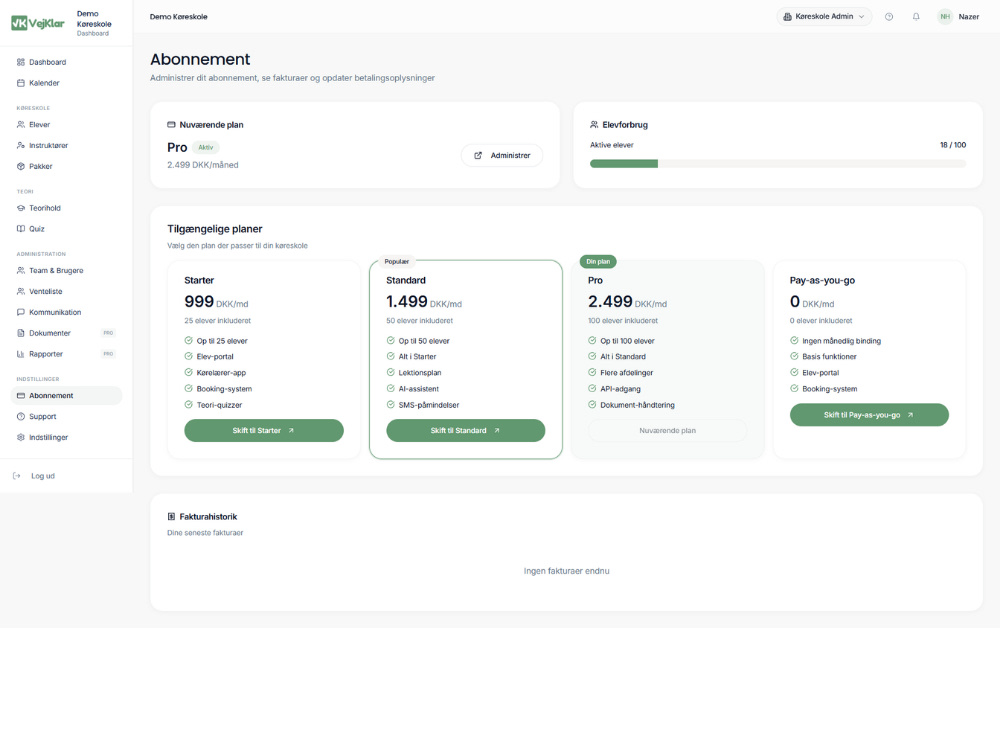The image size is (1000, 750).
Task: Open Elever menu item
Action: 66,124
